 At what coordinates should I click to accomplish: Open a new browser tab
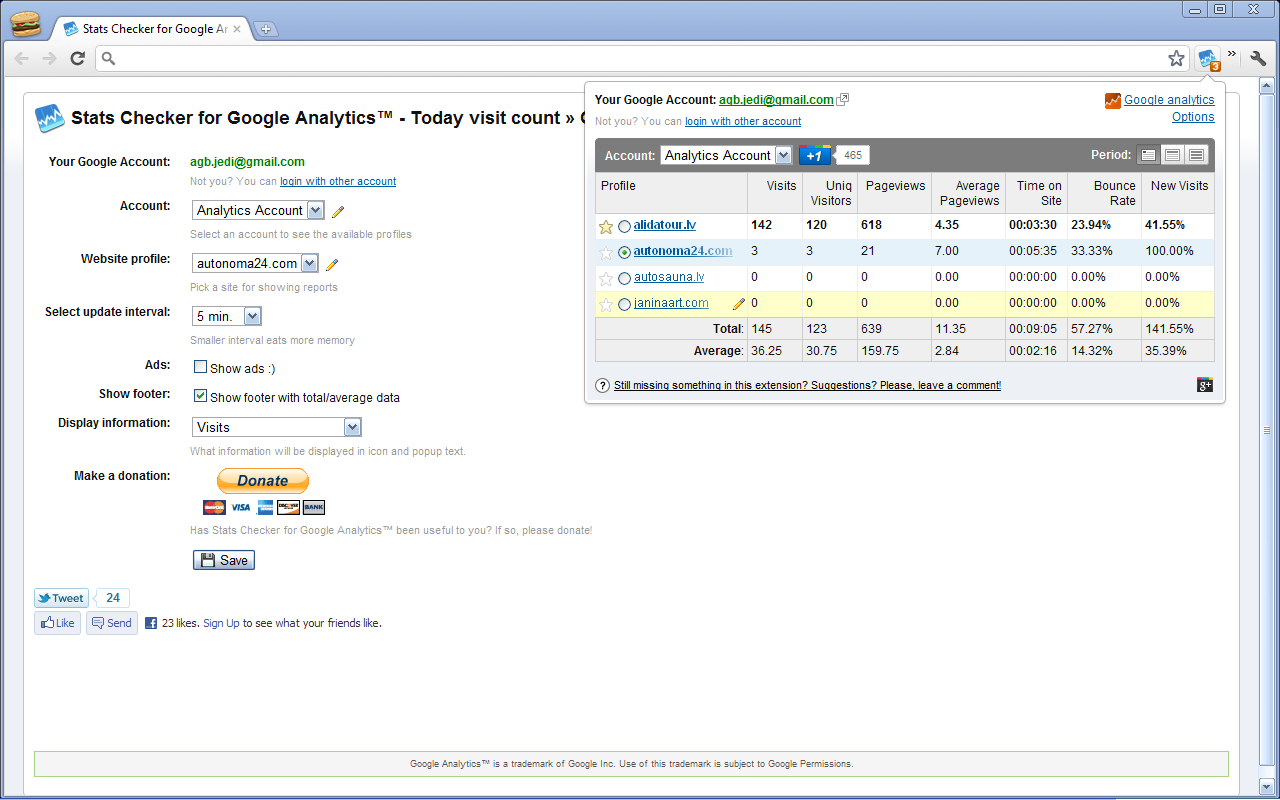265,29
